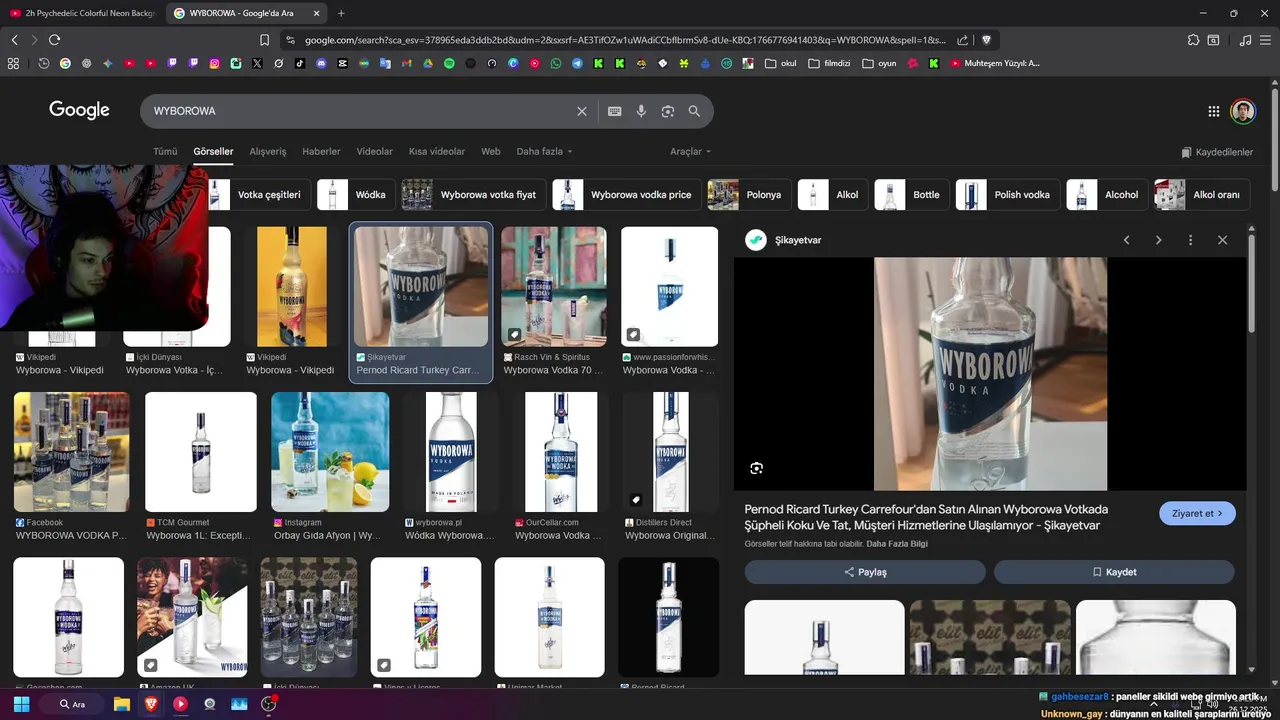Switch to the Haberler tab

click(x=321, y=152)
